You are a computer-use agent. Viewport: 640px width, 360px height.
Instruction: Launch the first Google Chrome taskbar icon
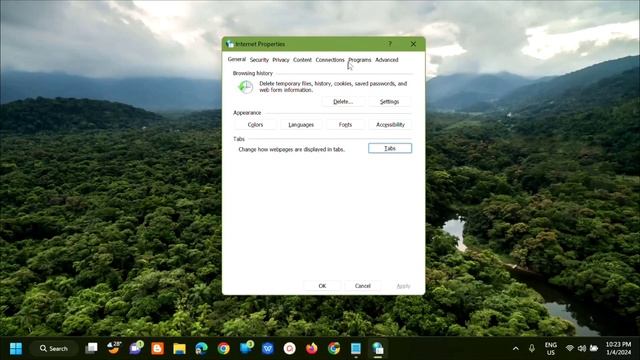click(223, 349)
